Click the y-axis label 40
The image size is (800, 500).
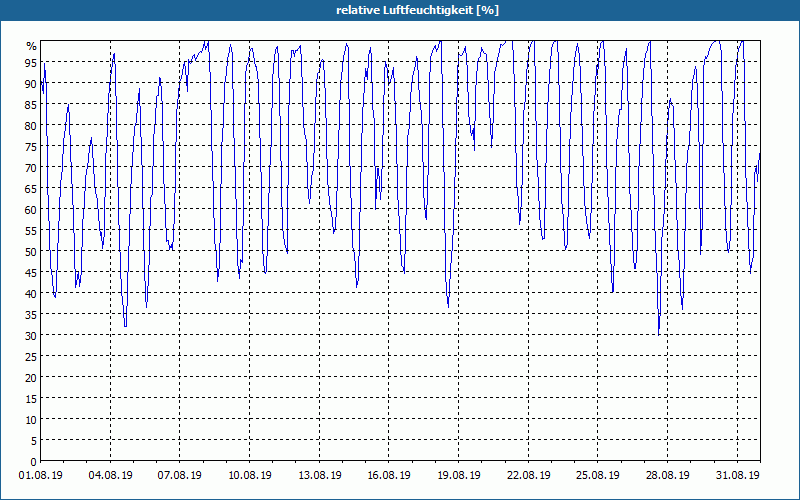(31, 294)
